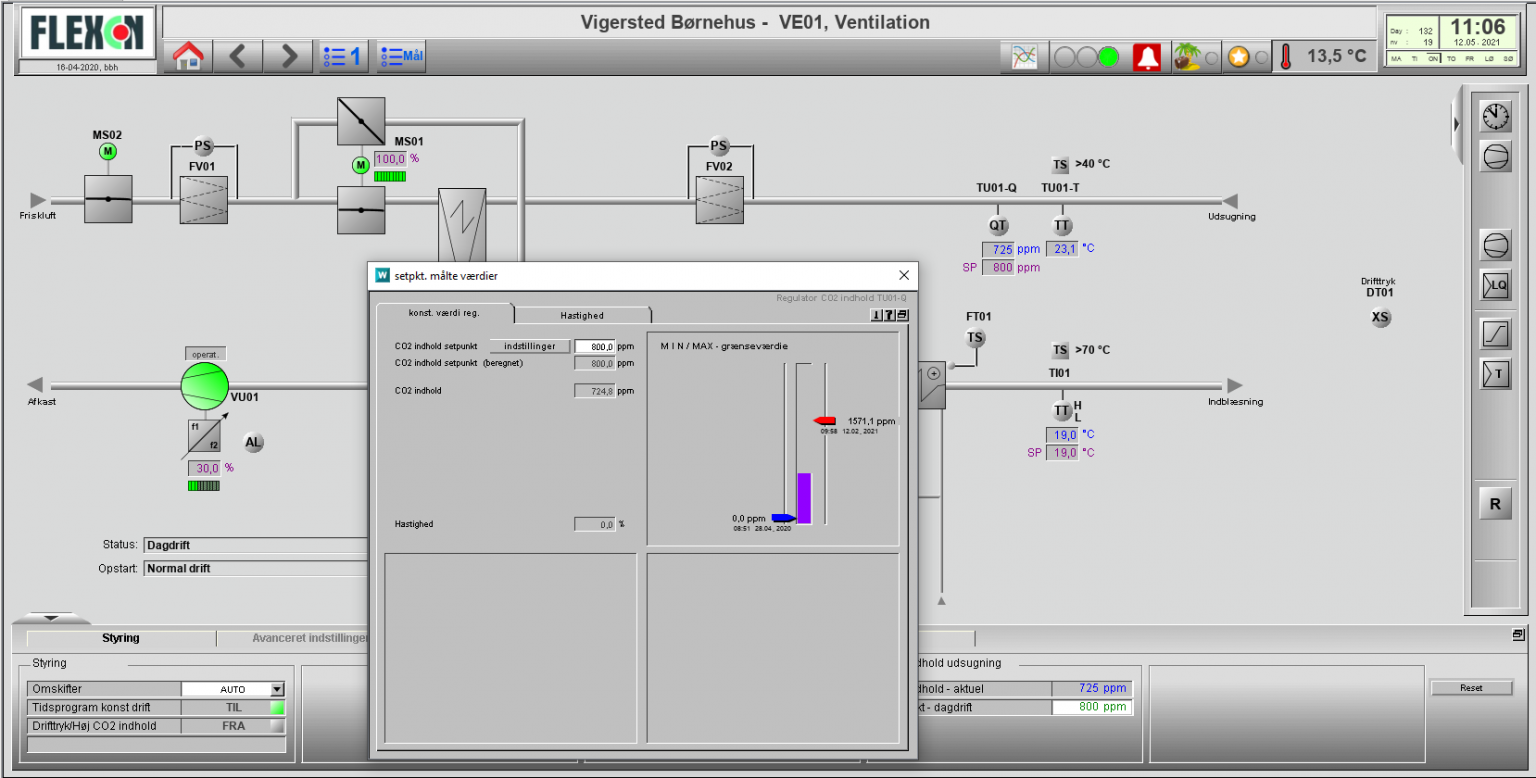The width and height of the screenshot is (1536, 778).
Task: Click the palm tree holiday icon
Action: point(1186,58)
